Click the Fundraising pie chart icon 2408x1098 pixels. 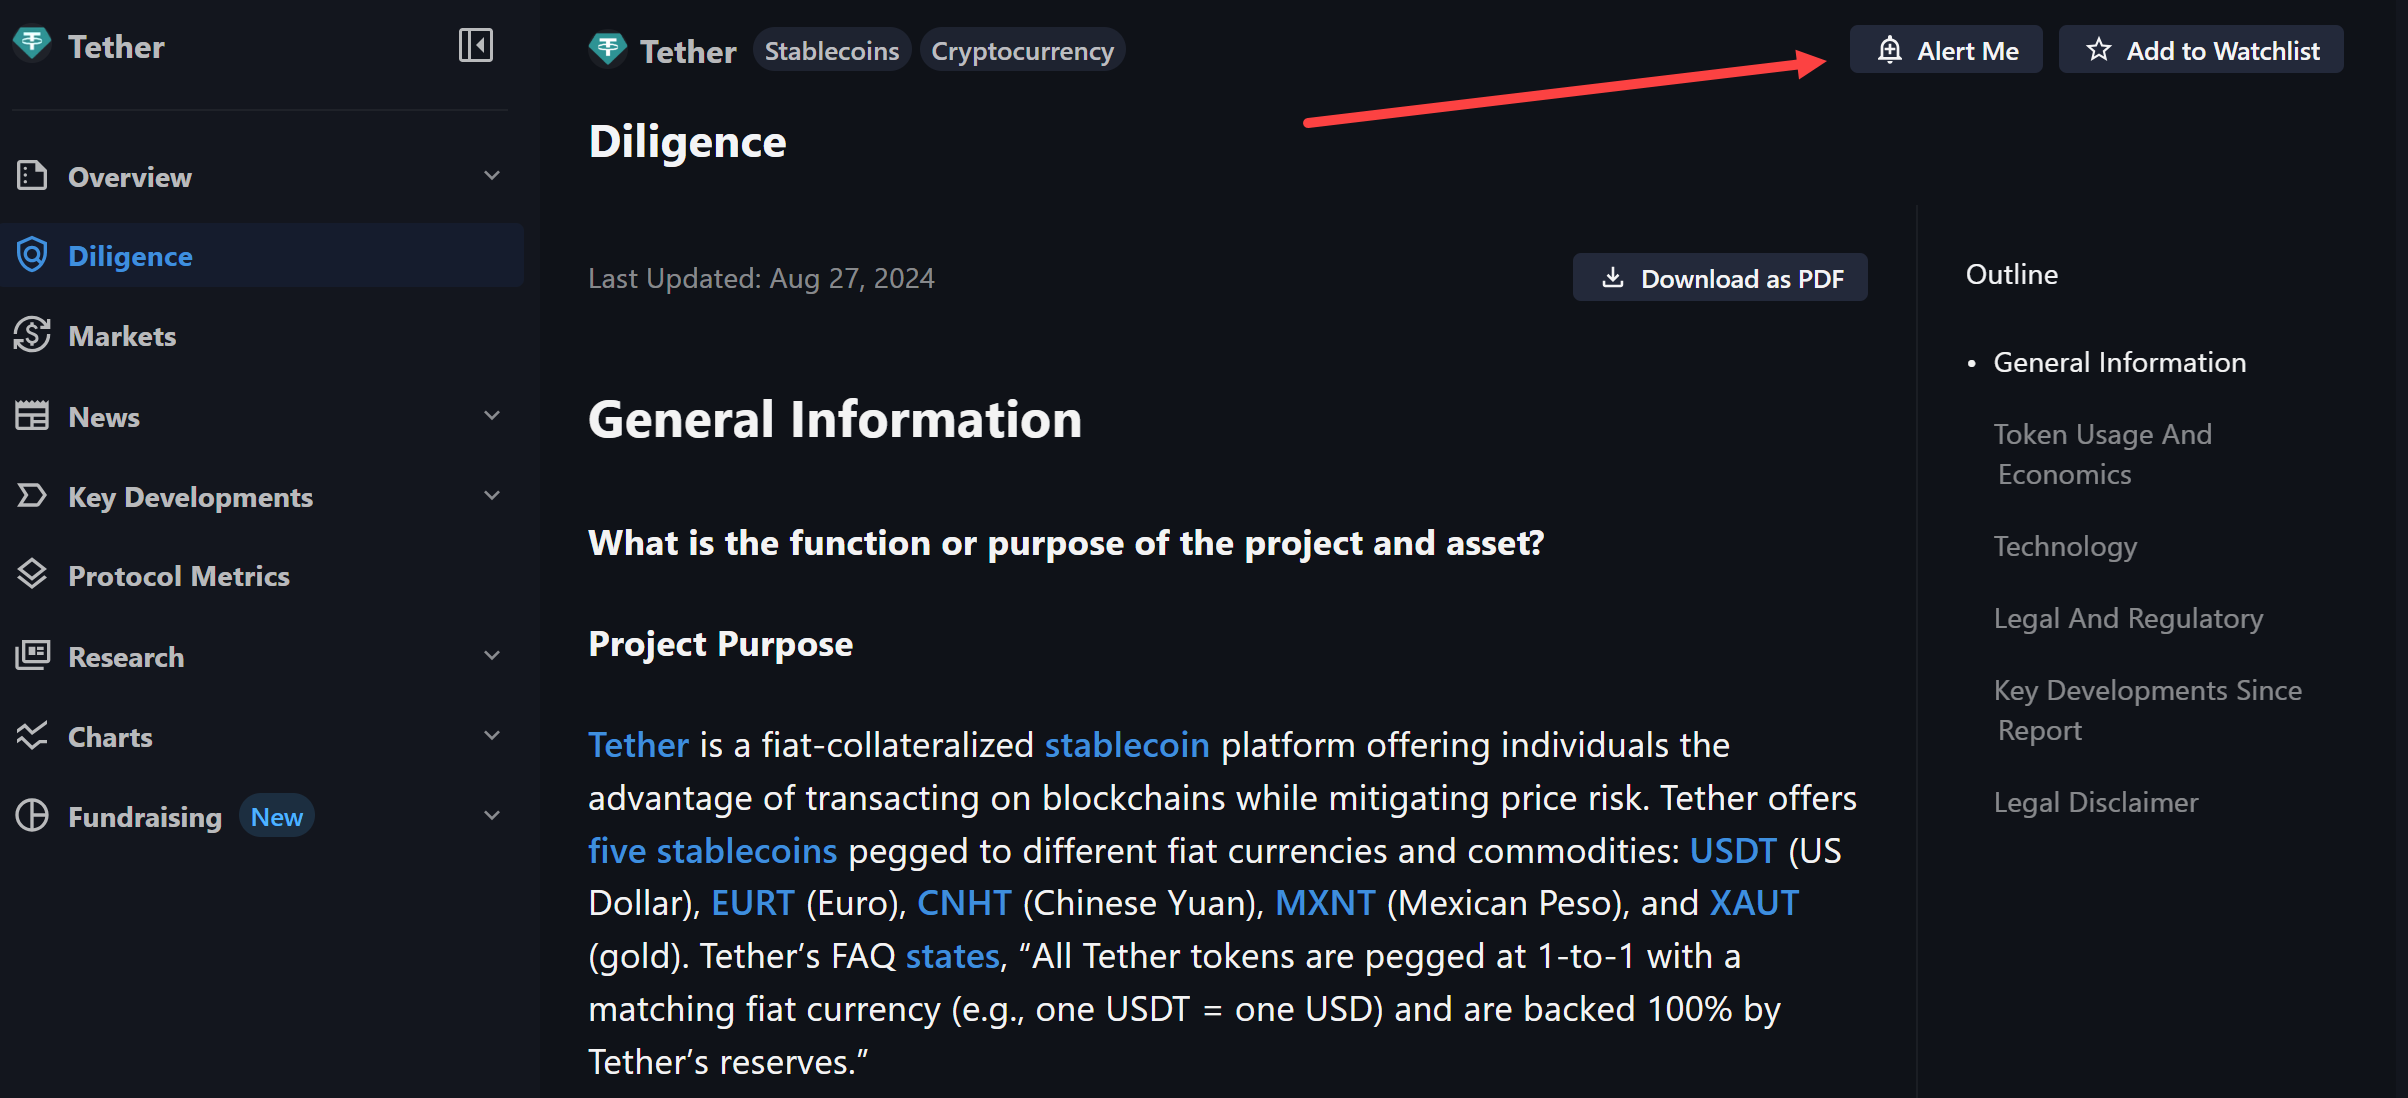(x=32, y=815)
